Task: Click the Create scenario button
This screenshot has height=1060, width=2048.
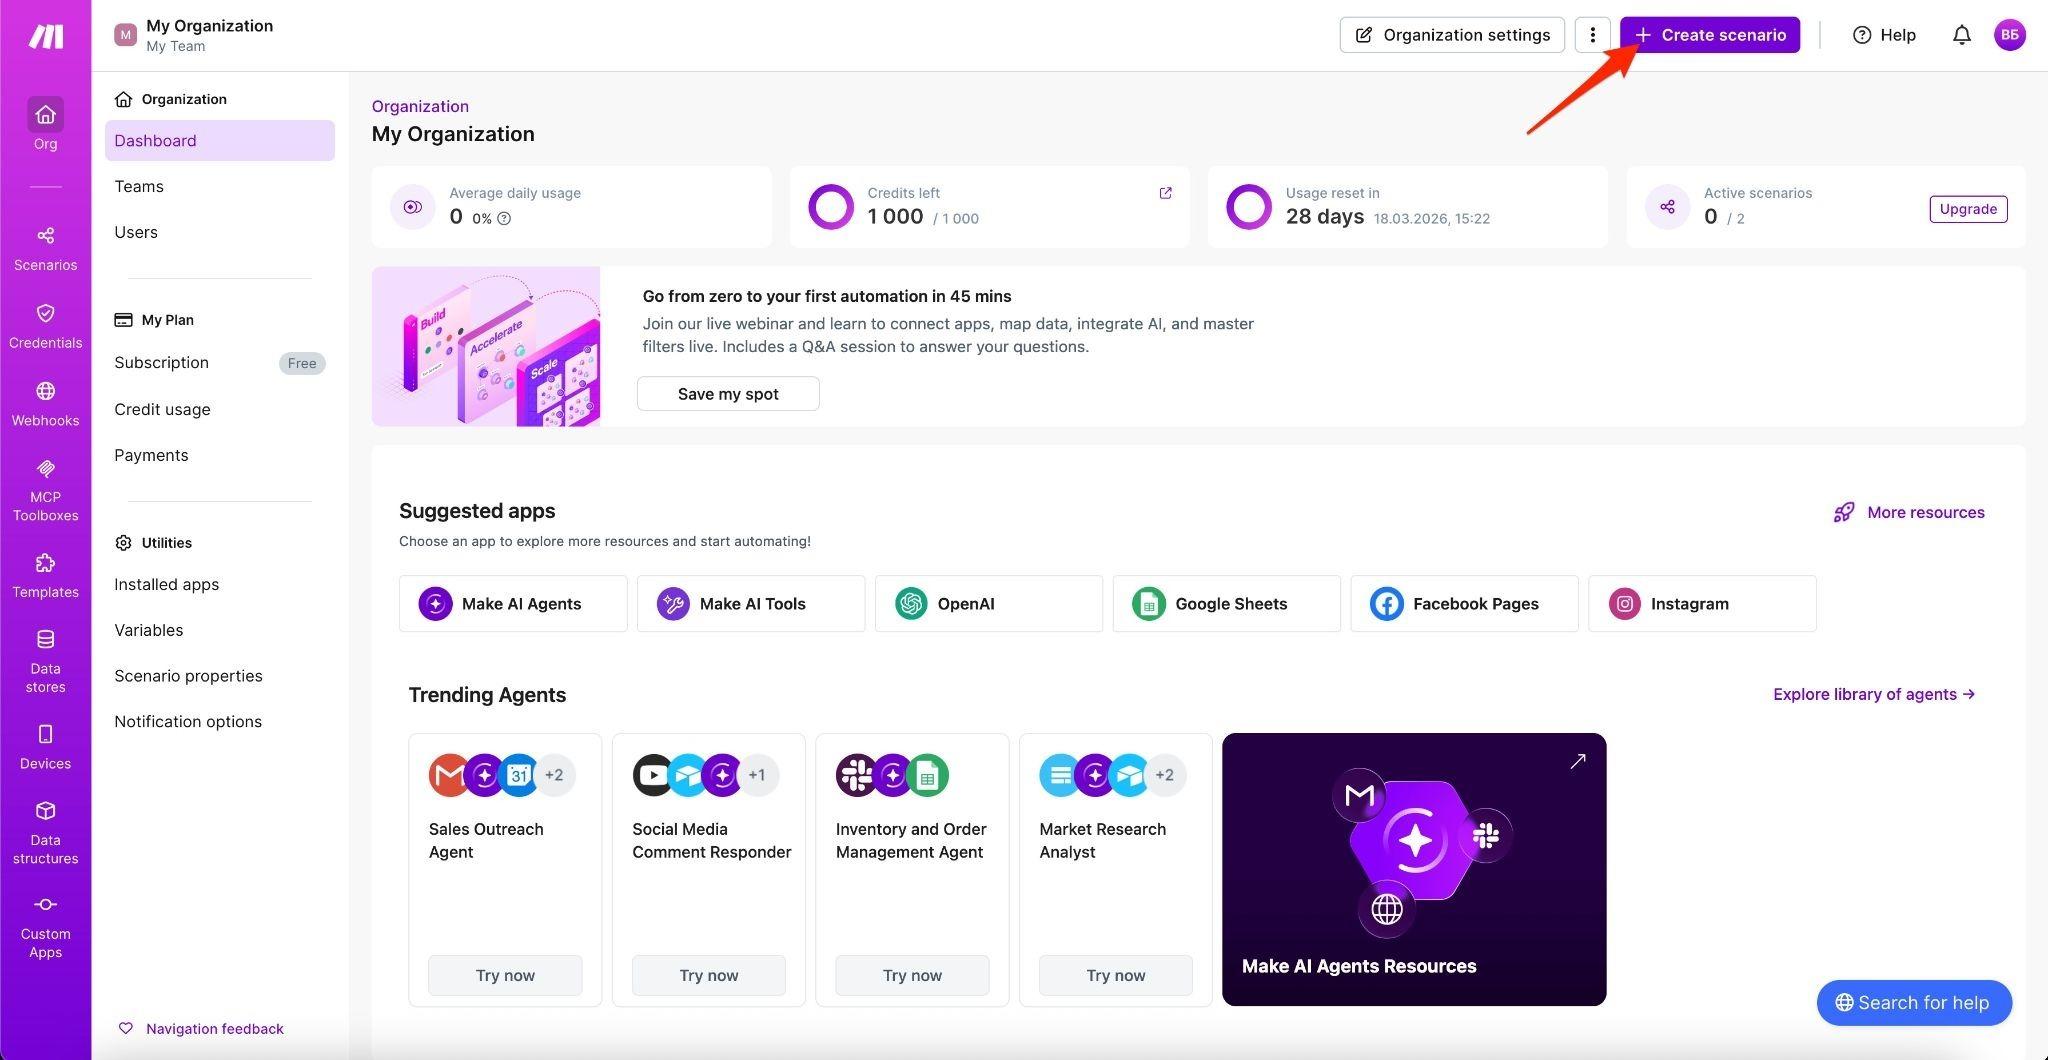Action: [1709, 35]
